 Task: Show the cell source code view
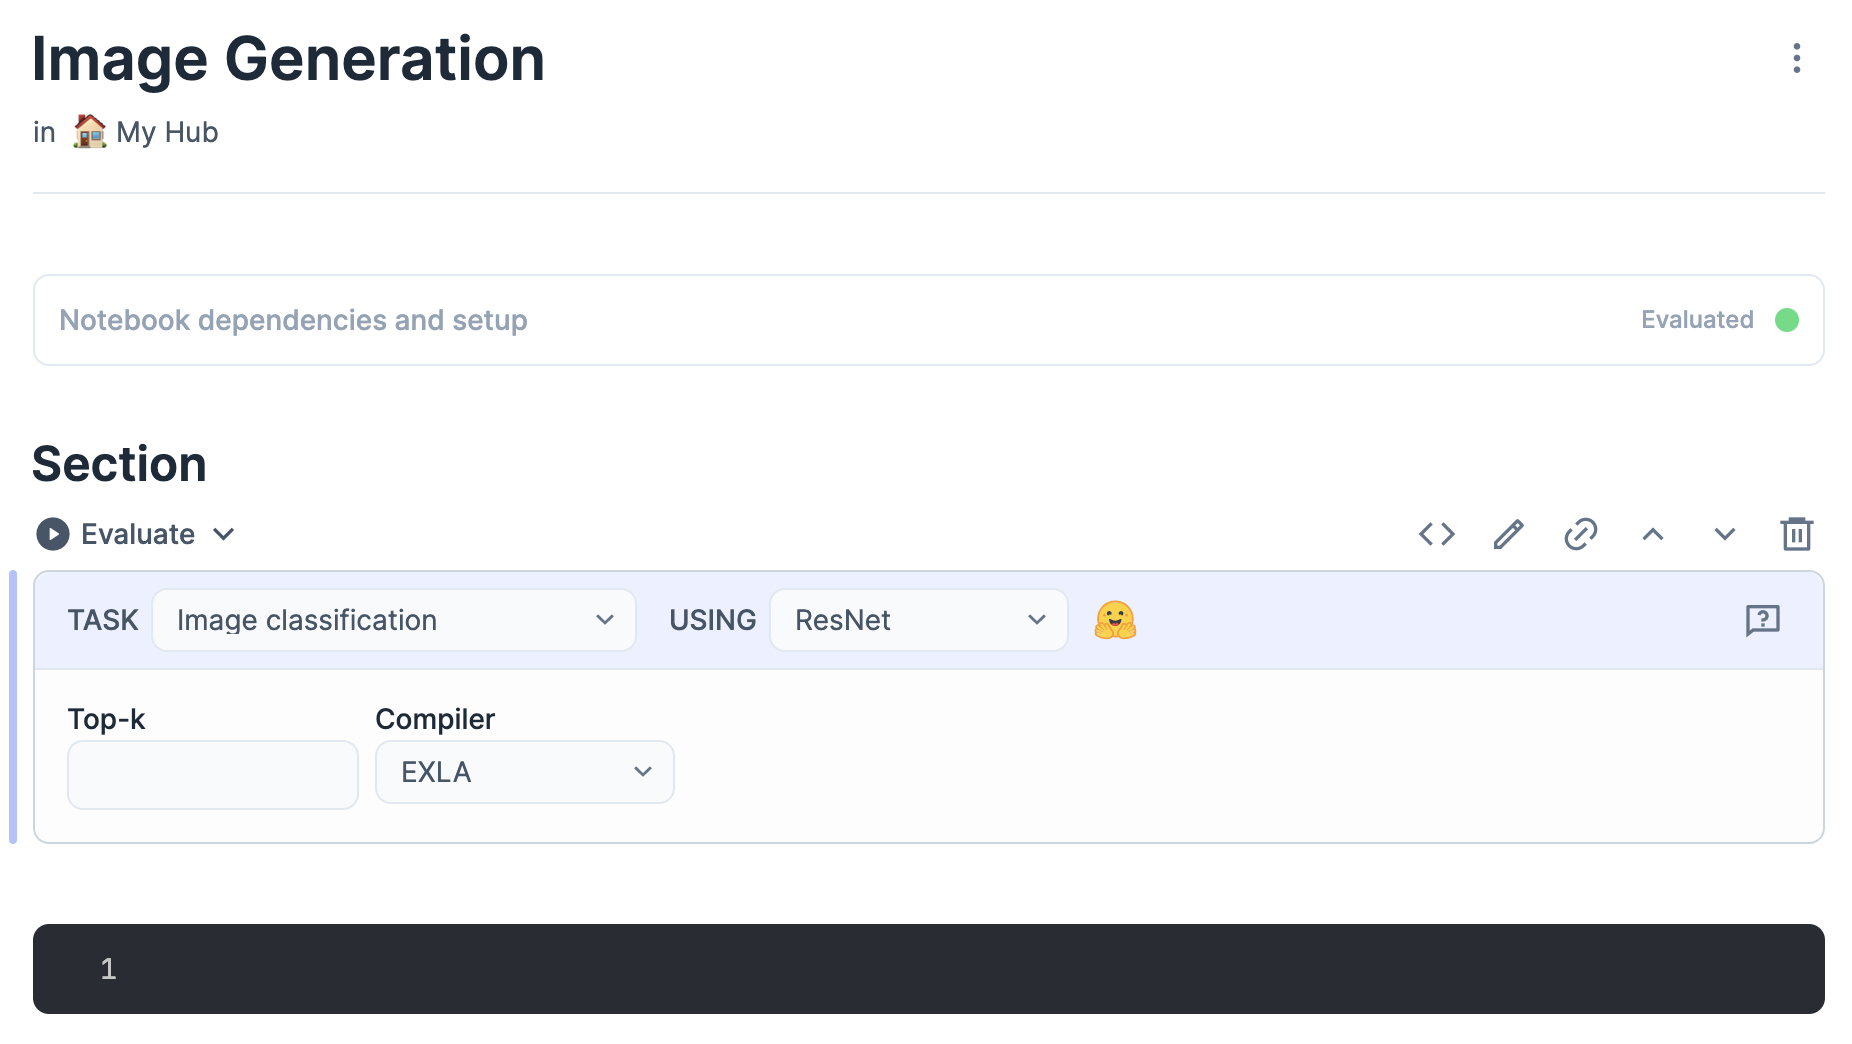pyautogui.click(x=1436, y=534)
